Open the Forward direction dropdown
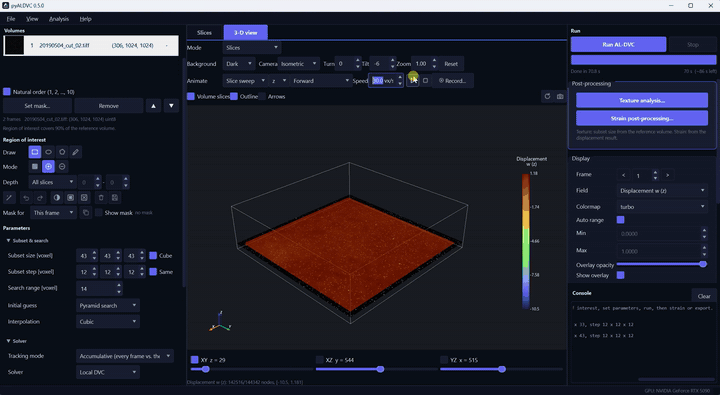720x395 pixels. coord(321,80)
